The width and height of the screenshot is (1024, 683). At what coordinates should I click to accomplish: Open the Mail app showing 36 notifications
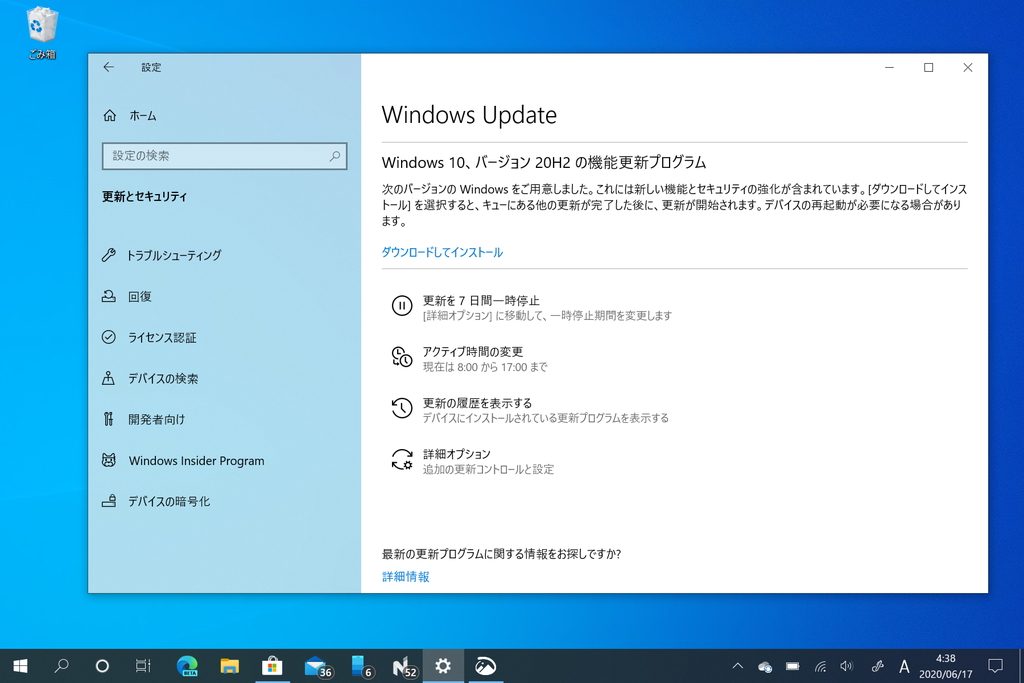click(x=316, y=665)
